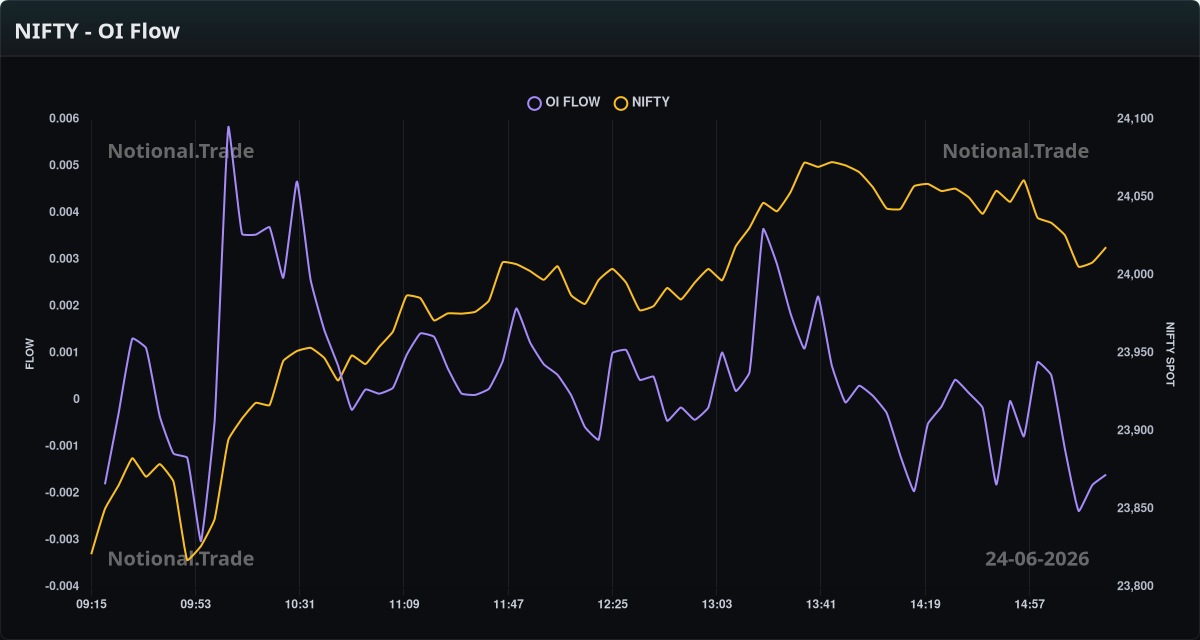Click the 23,950 NIFTY spot axis value
The image size is (1200, 640).
(x=1135, y=353)
